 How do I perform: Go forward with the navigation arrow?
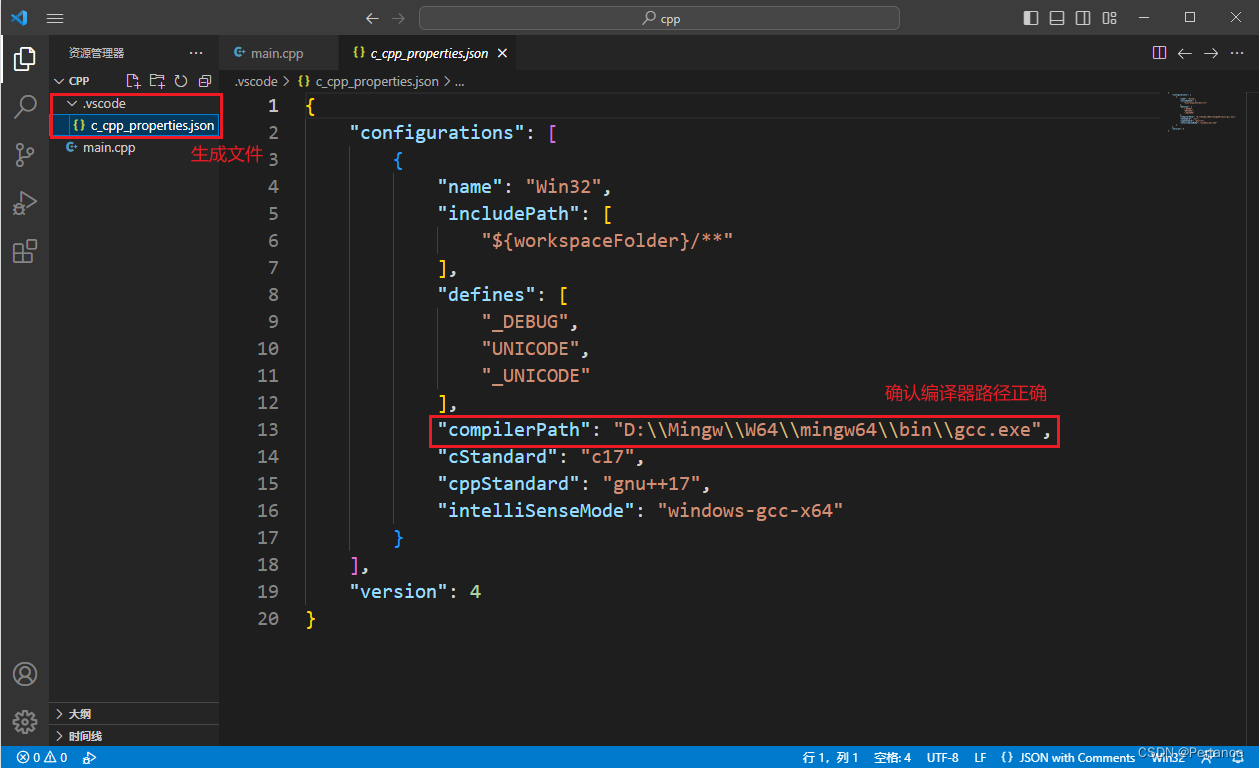[x=398, y=18]
